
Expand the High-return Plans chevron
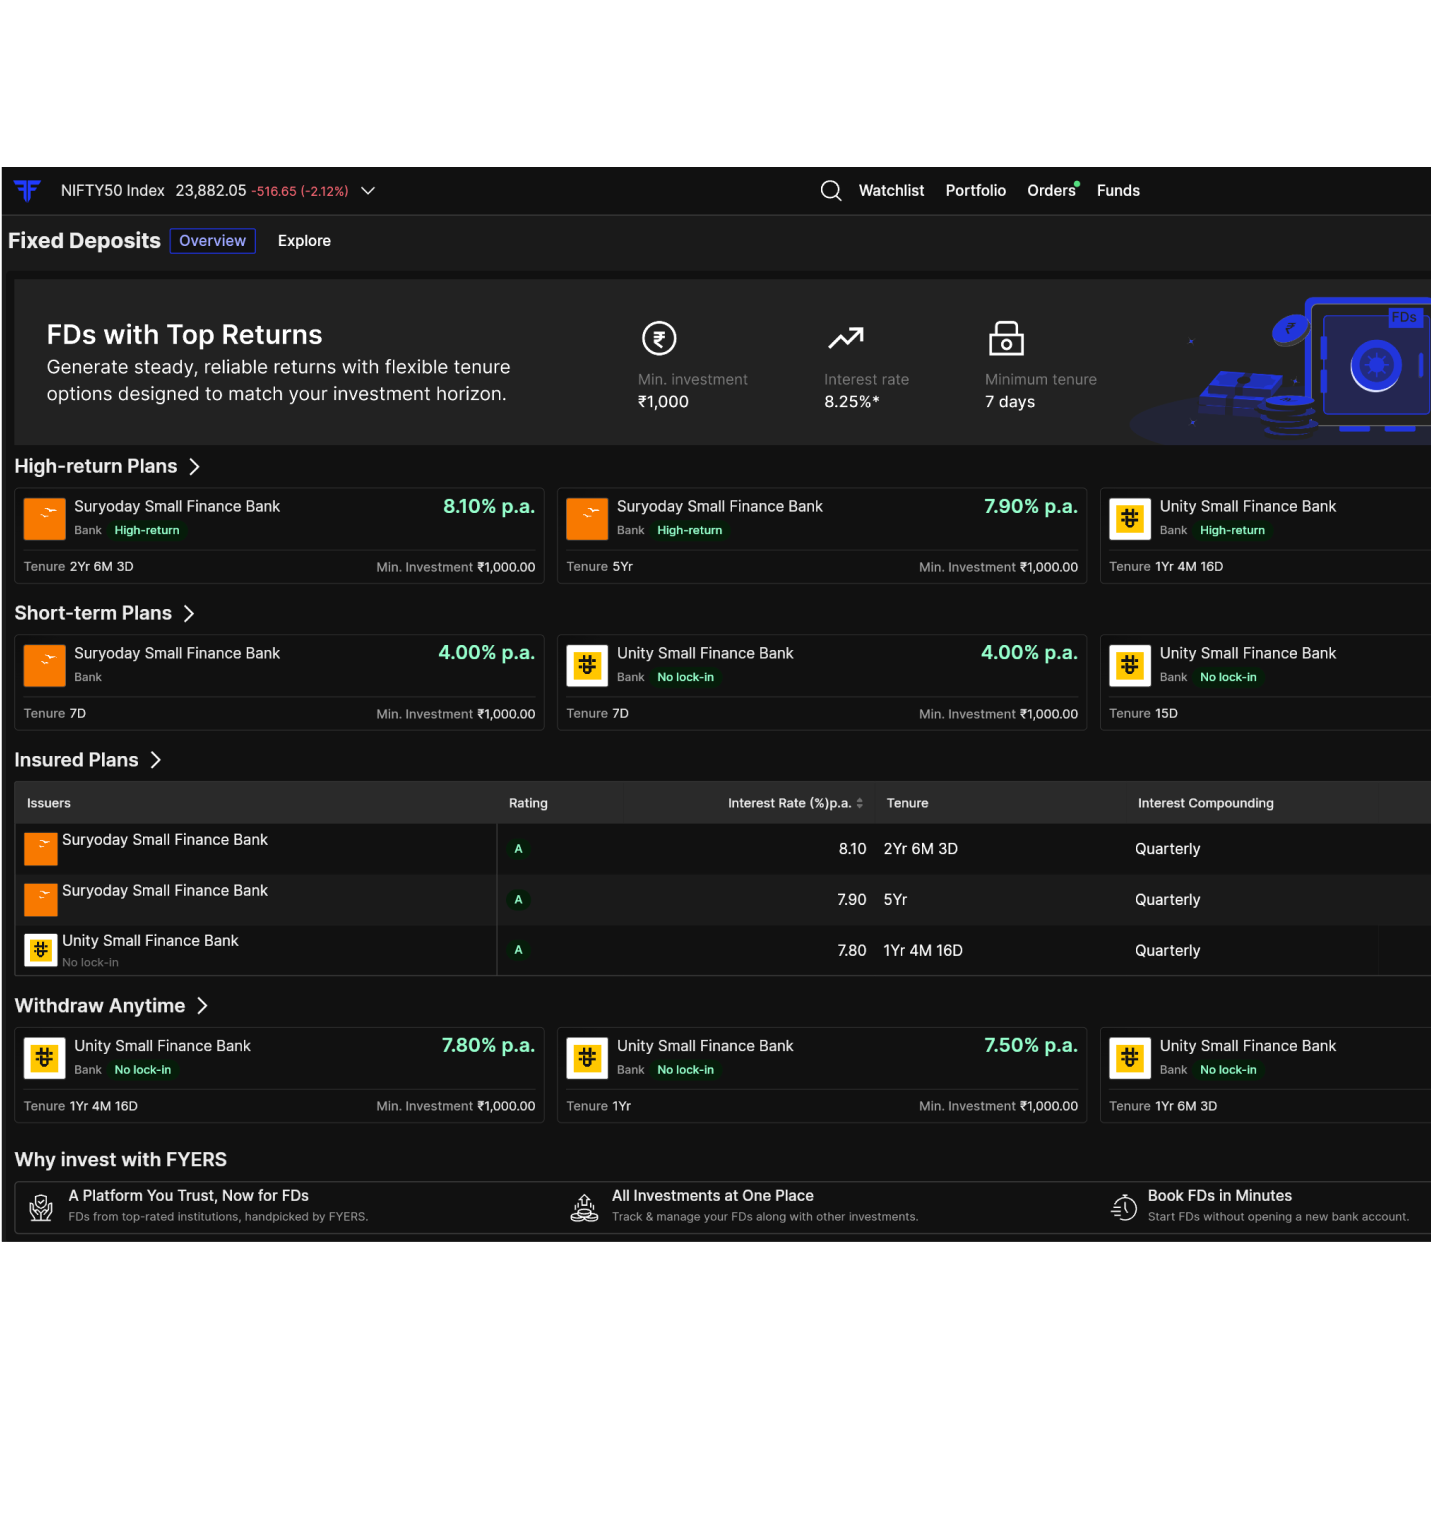pos(195,466)
